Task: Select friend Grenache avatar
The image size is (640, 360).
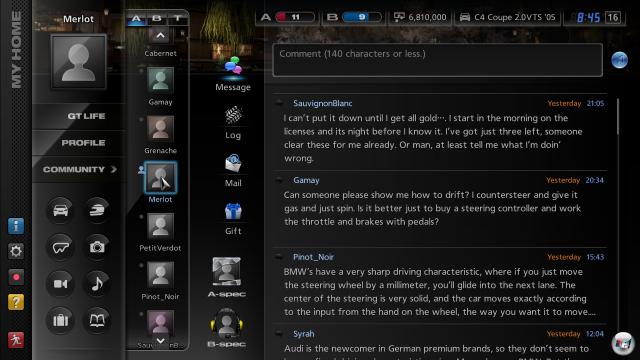Action: 160,129
